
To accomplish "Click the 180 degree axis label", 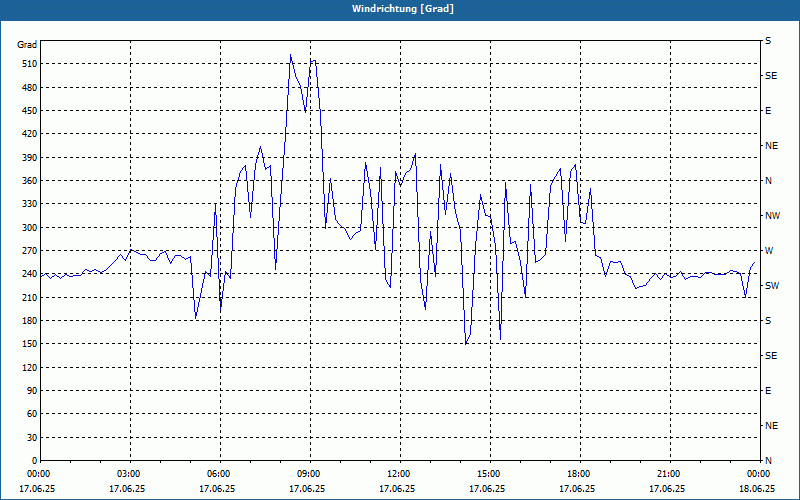I will coord(30,321).
